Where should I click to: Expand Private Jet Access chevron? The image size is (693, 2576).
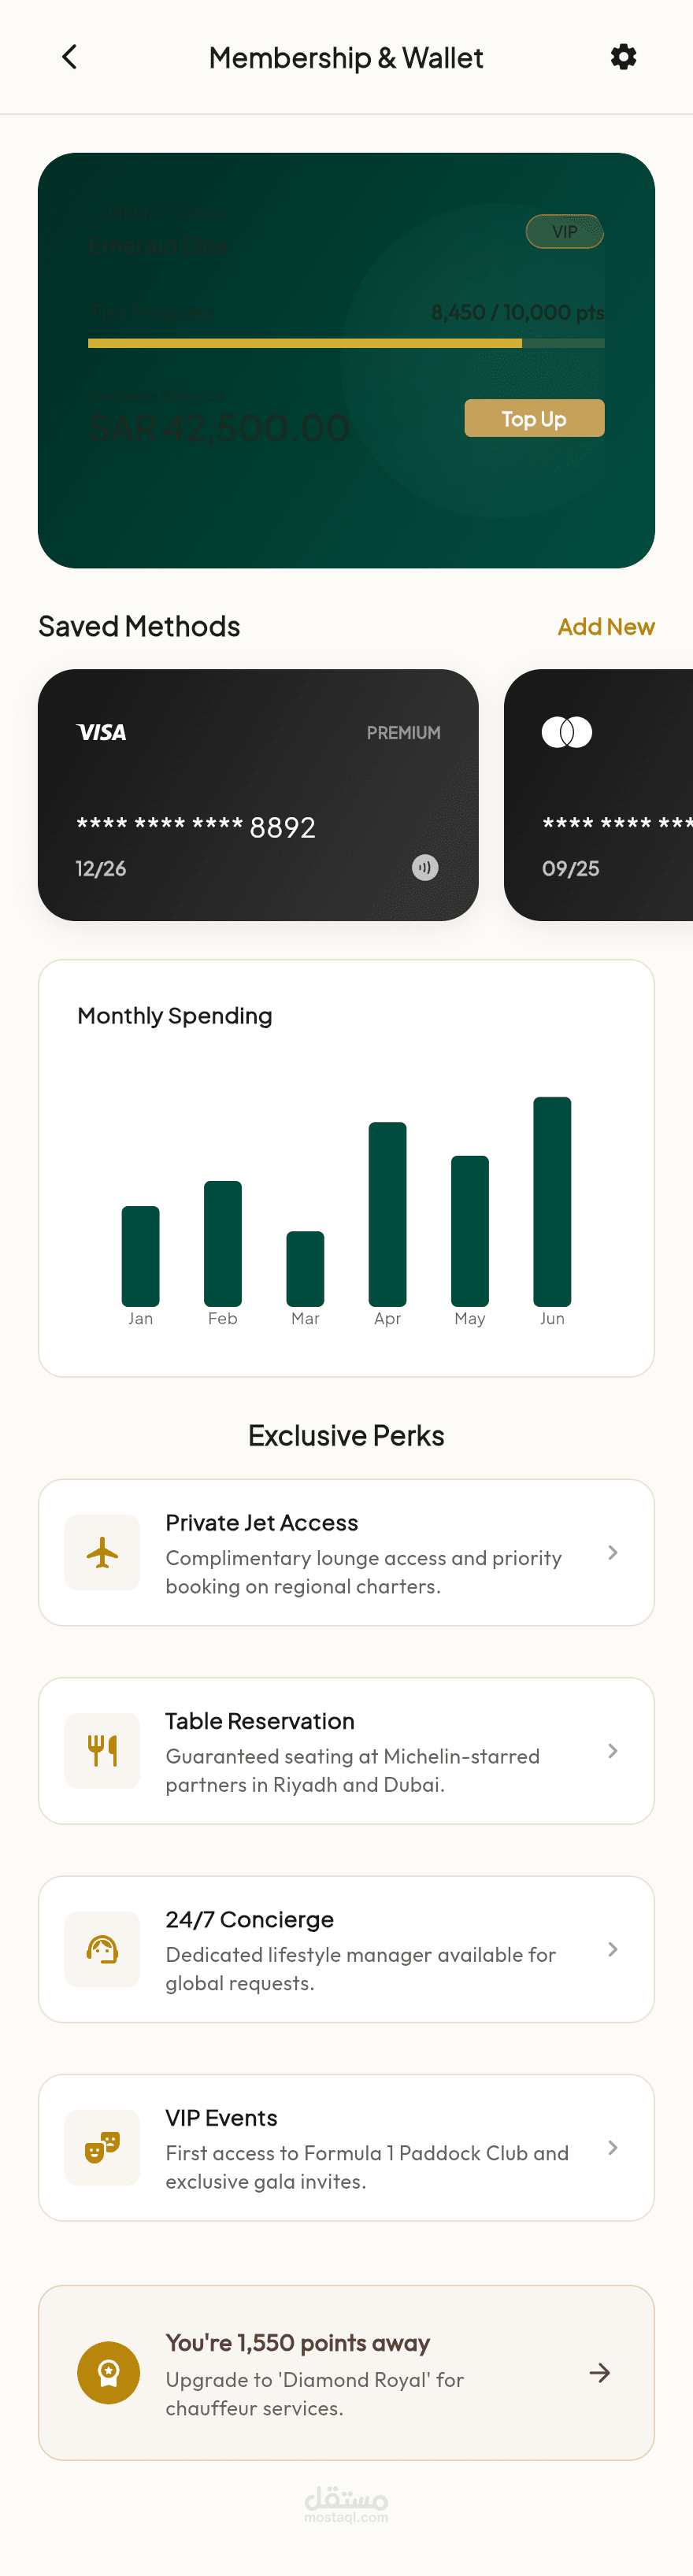pyautogui.click(x=612, y=1552)
